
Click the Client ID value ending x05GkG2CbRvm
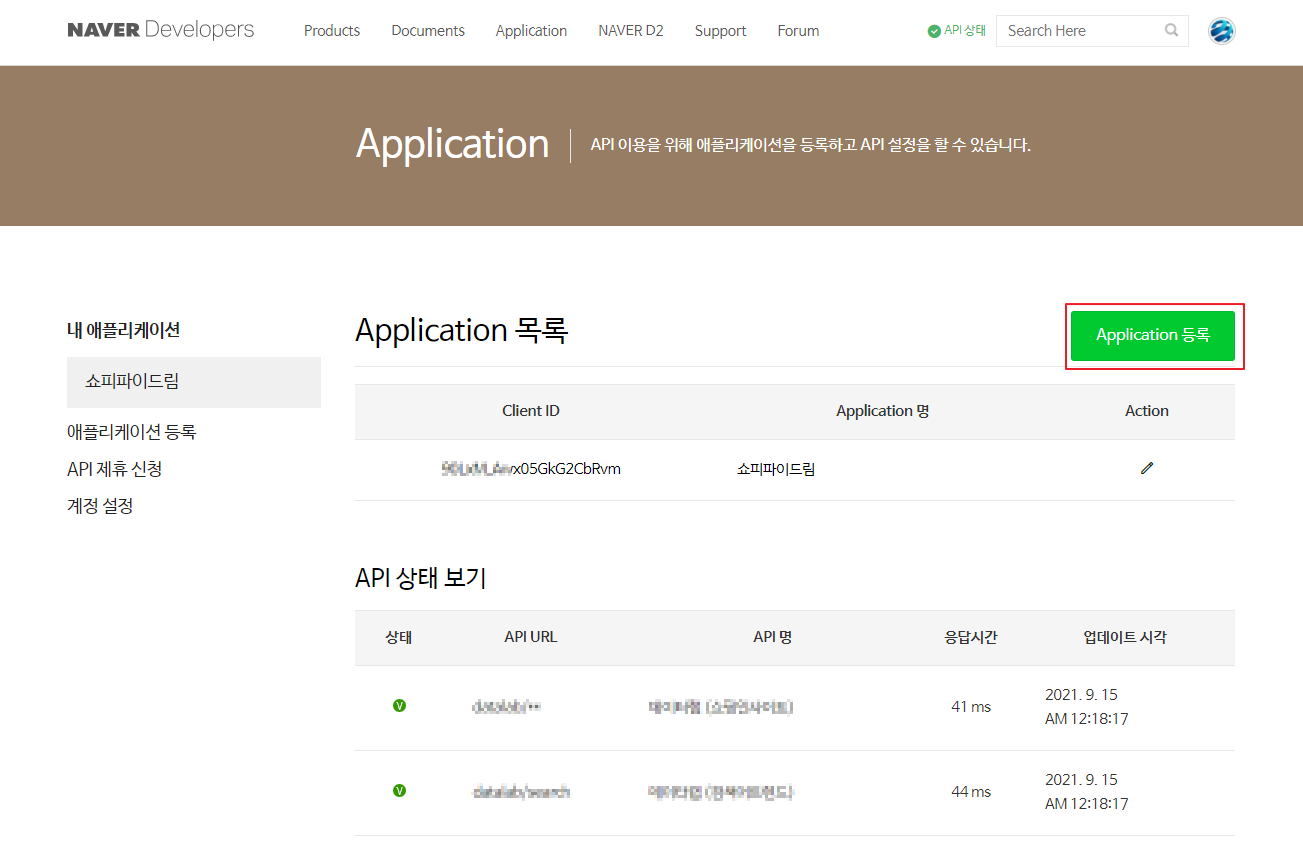pos(531,468)
